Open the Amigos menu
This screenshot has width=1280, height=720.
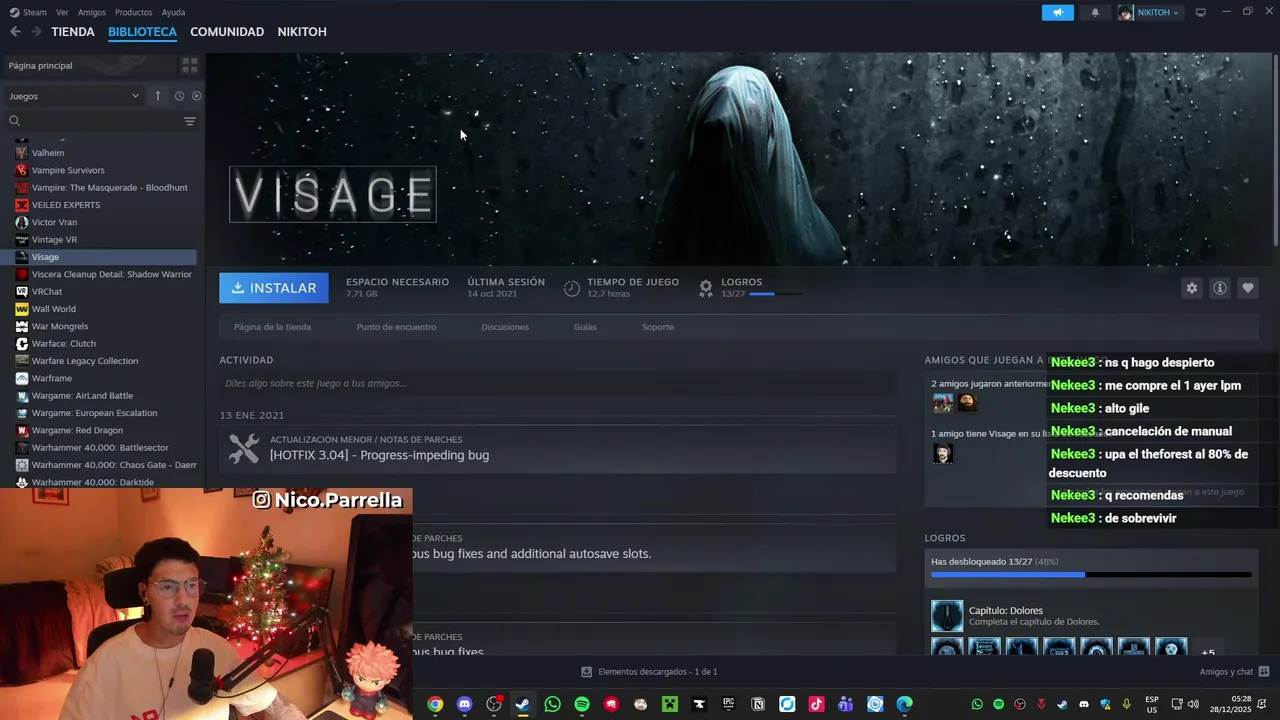coord(92,13)
